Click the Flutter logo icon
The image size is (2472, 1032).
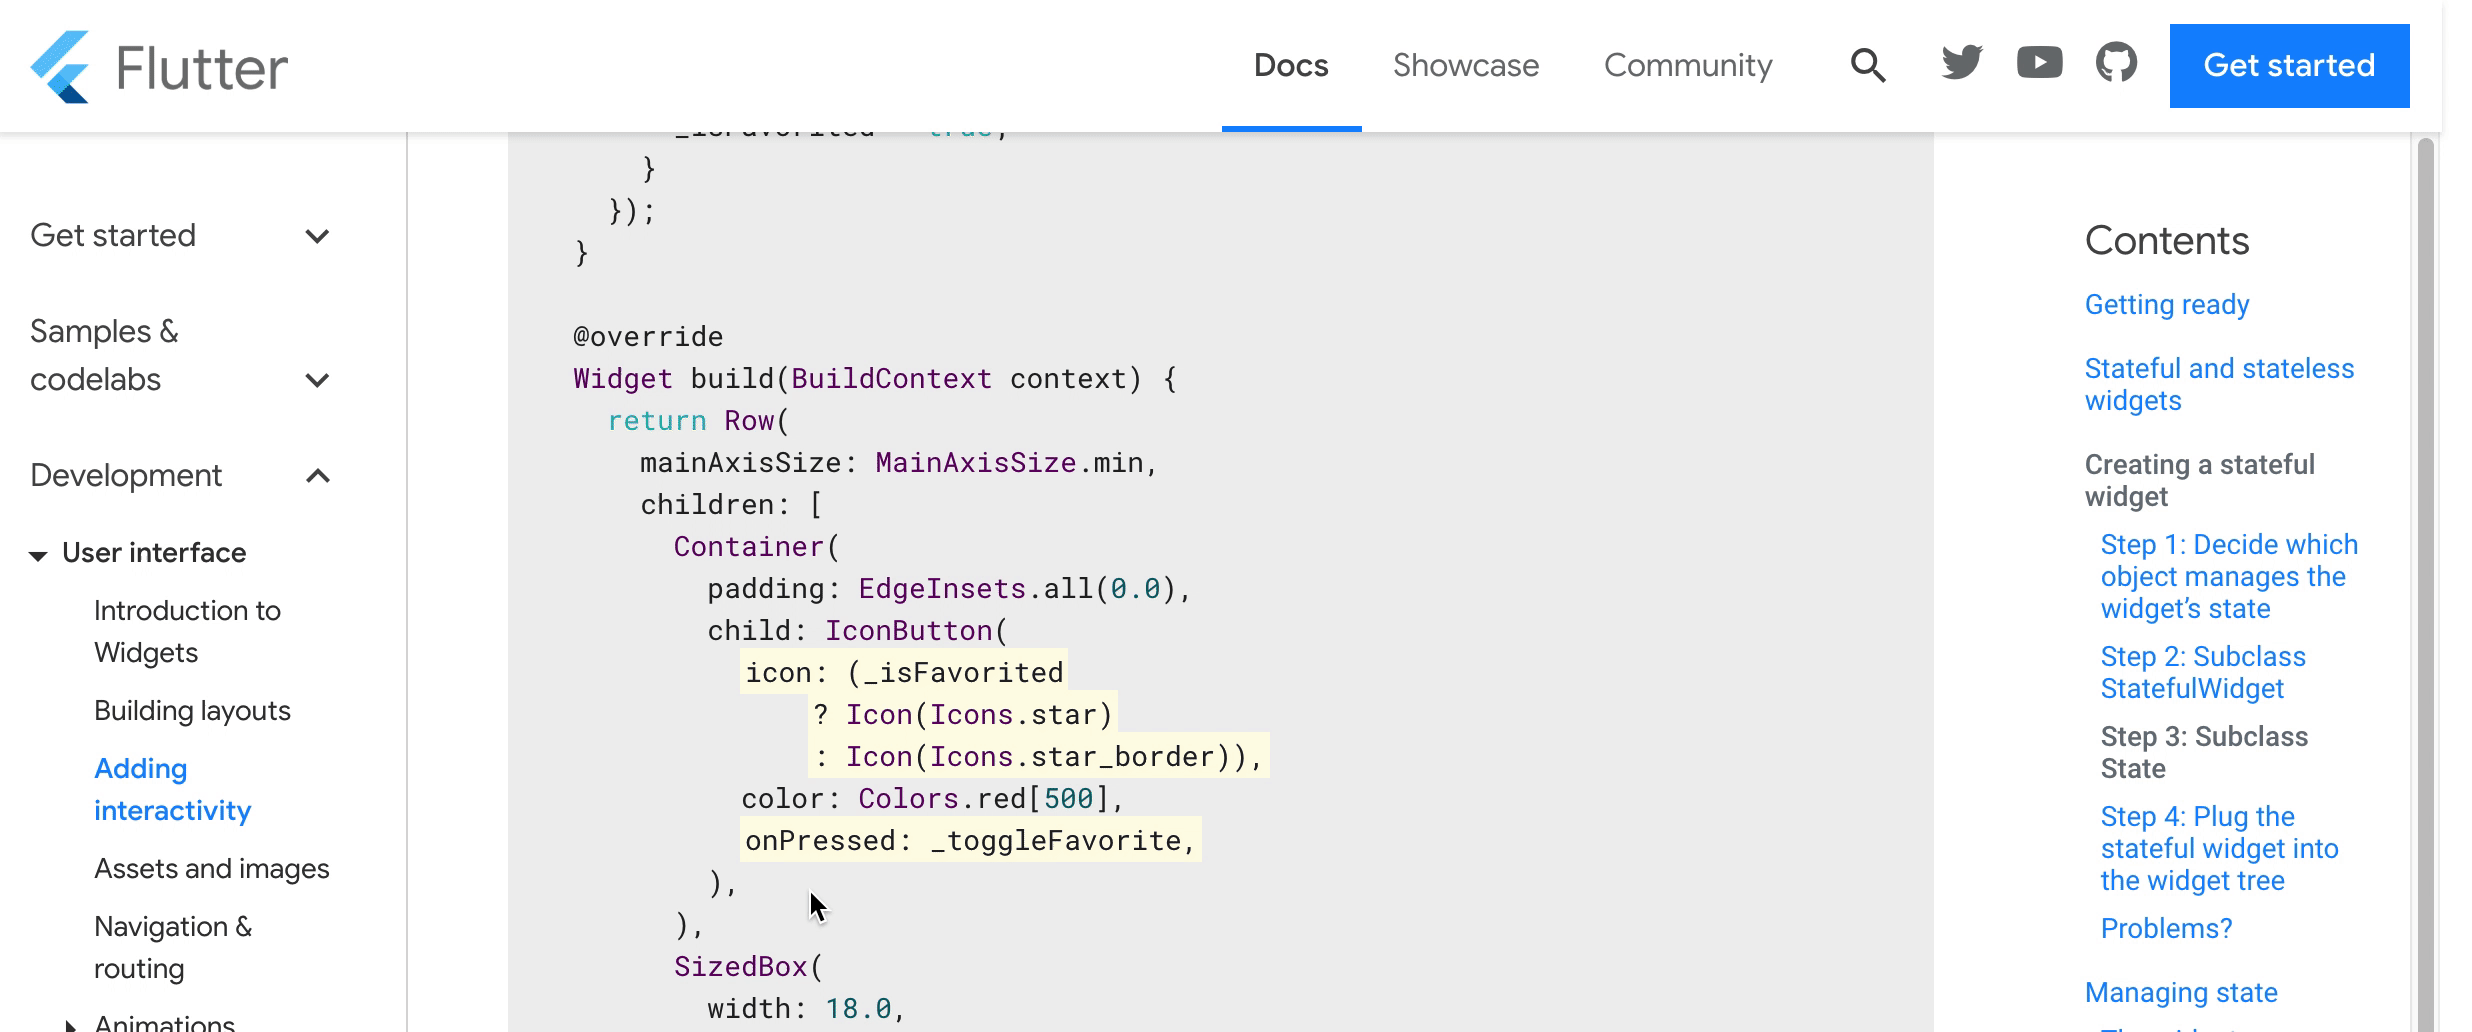[x=60, y=67]
